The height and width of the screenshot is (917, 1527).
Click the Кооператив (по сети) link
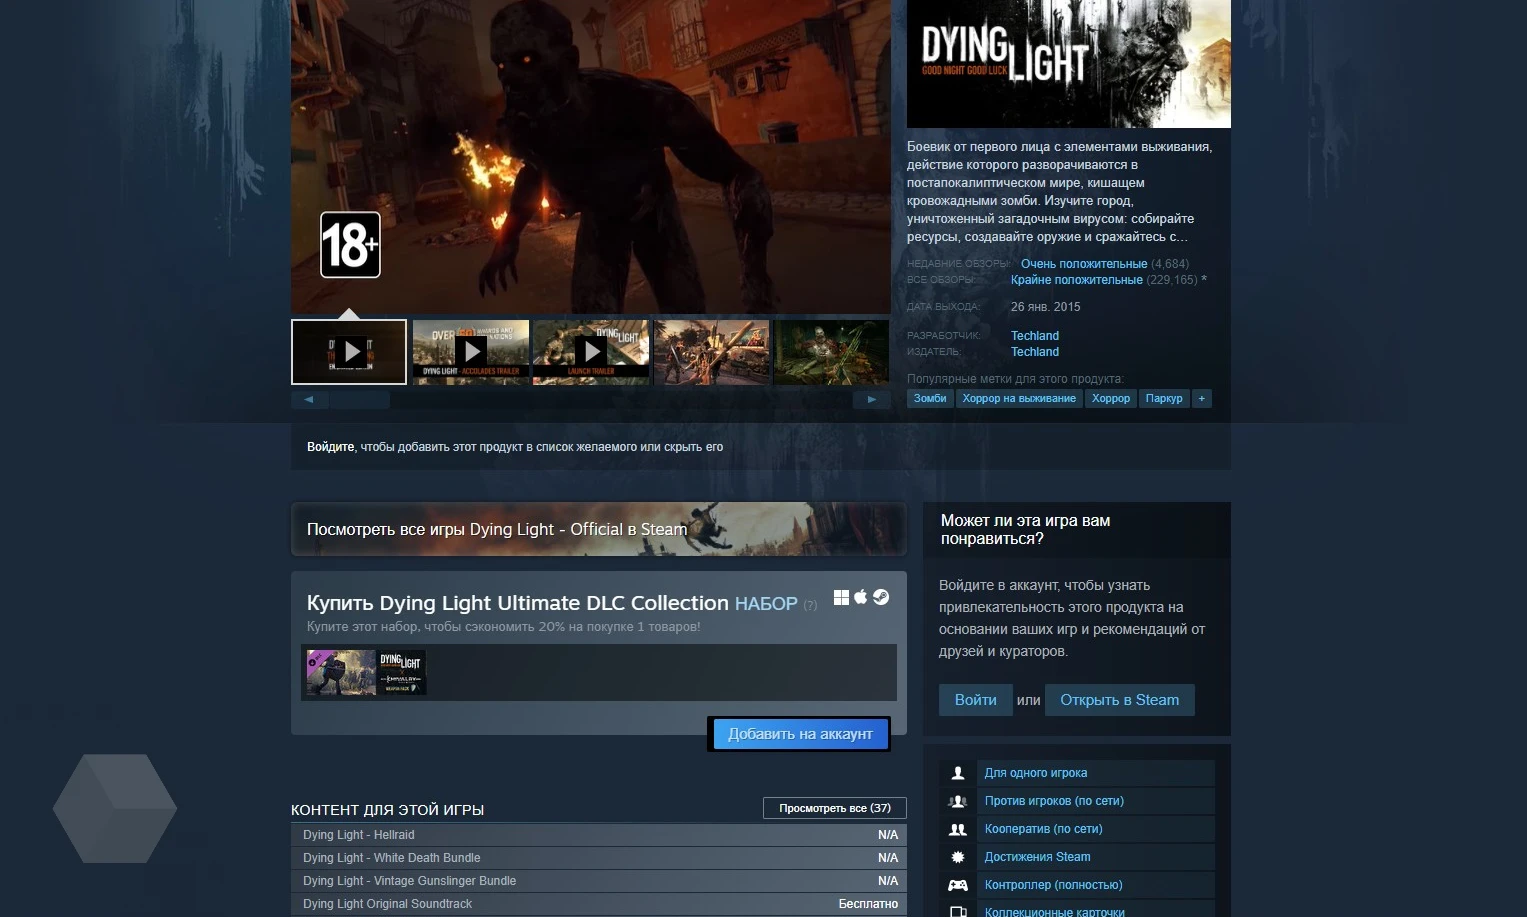point(1043,829)
